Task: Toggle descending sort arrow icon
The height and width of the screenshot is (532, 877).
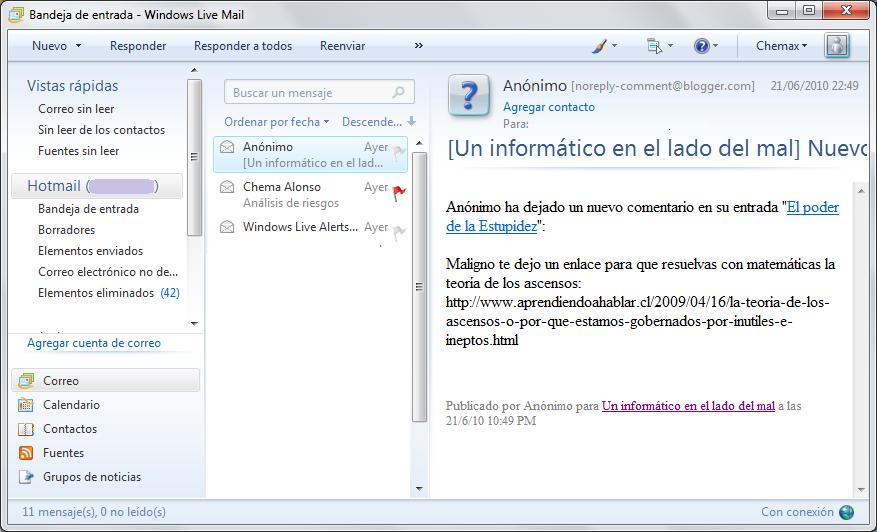Action: (x=412, y=121)
